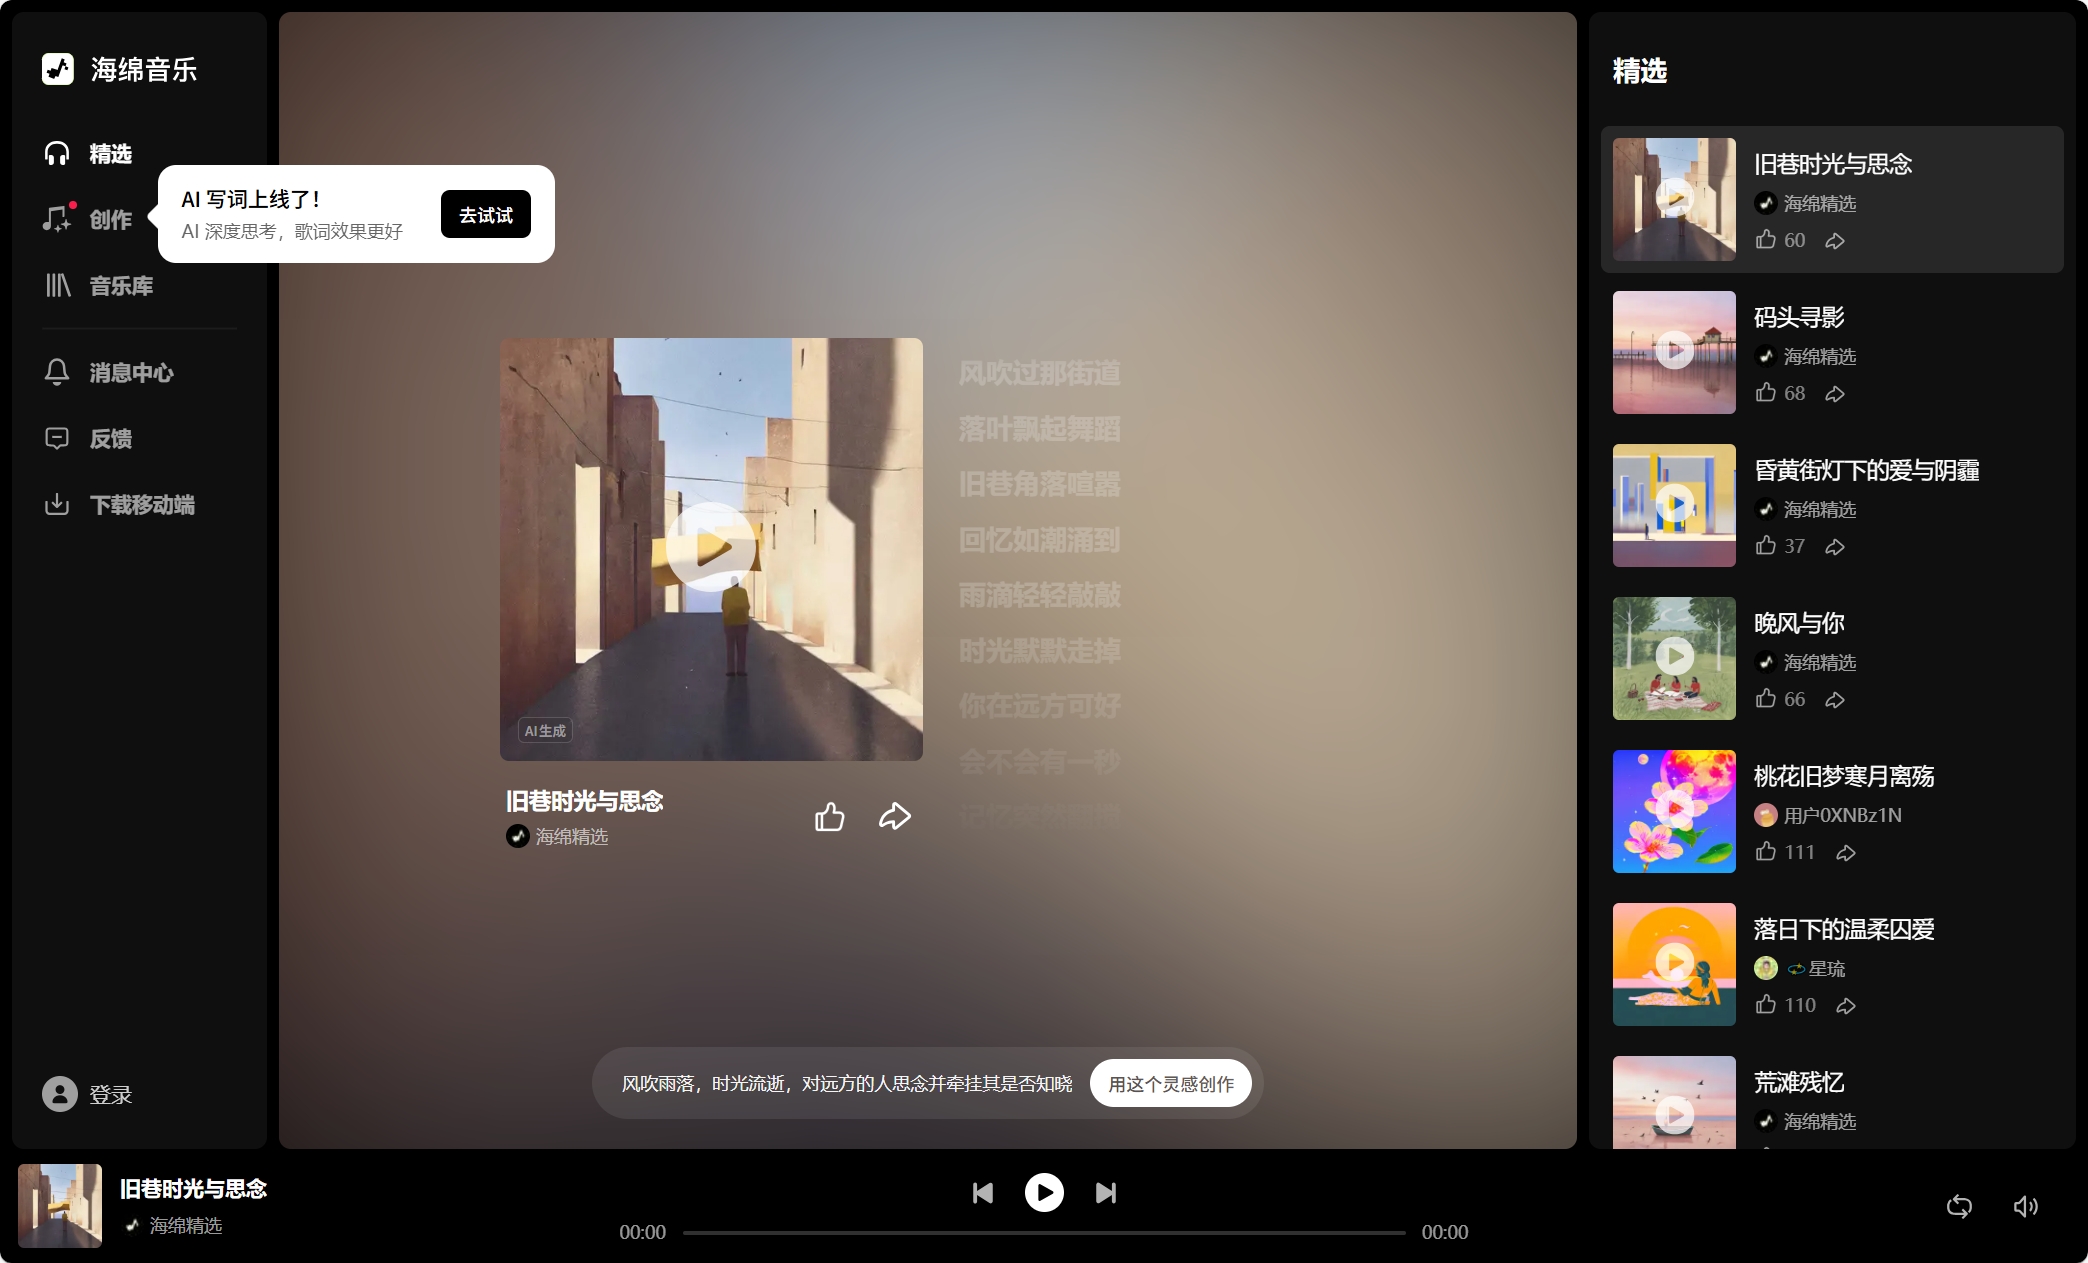Click 下载移动端 in sidebar

(x=119, y=505)
